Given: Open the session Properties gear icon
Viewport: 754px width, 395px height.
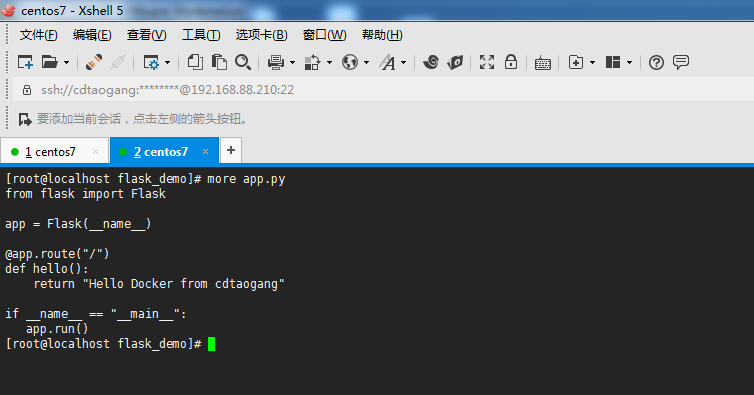Looking at the screenshot, I should pos(151,63).
